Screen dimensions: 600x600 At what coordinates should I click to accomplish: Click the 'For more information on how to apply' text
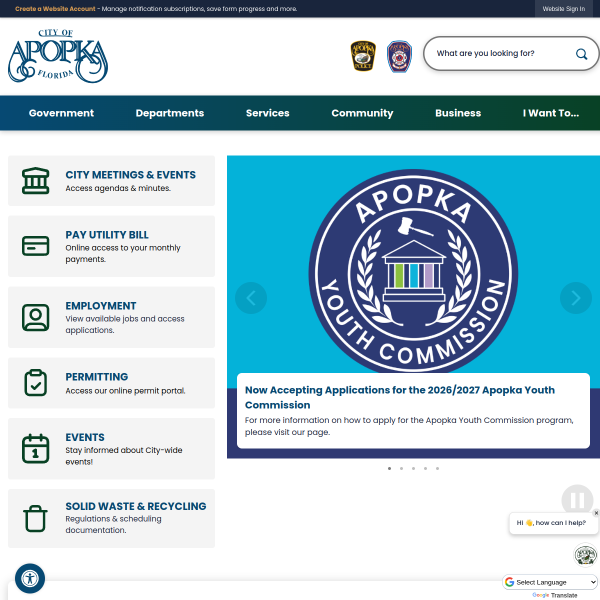click(x=409, y=426)
